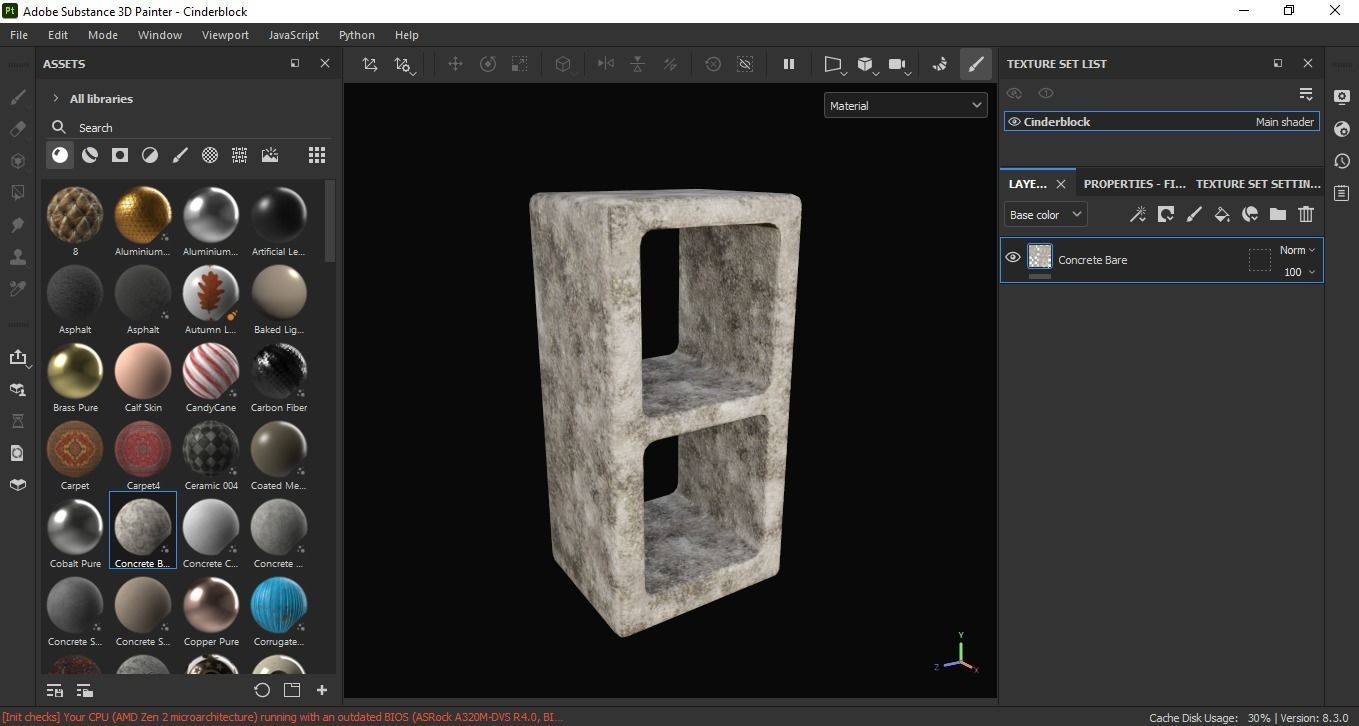Toggle solo texture set eye icon
This screenshot has width=1359, height=726.
pos(1046,93)
